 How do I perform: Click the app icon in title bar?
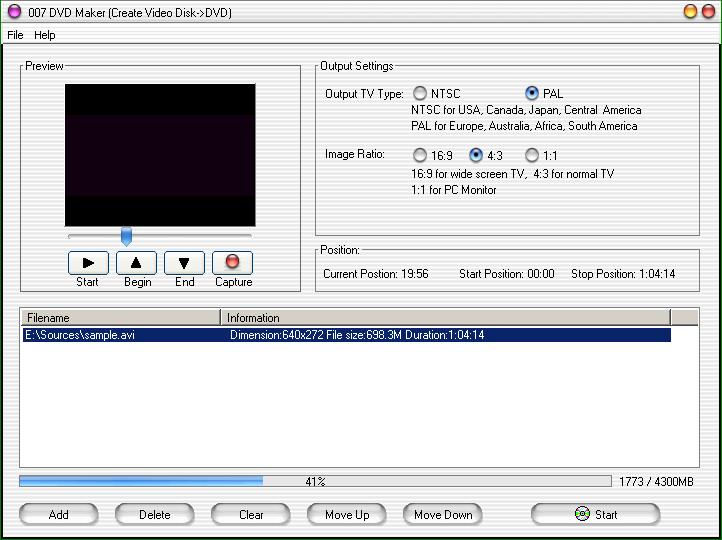(x=14, y=11)
